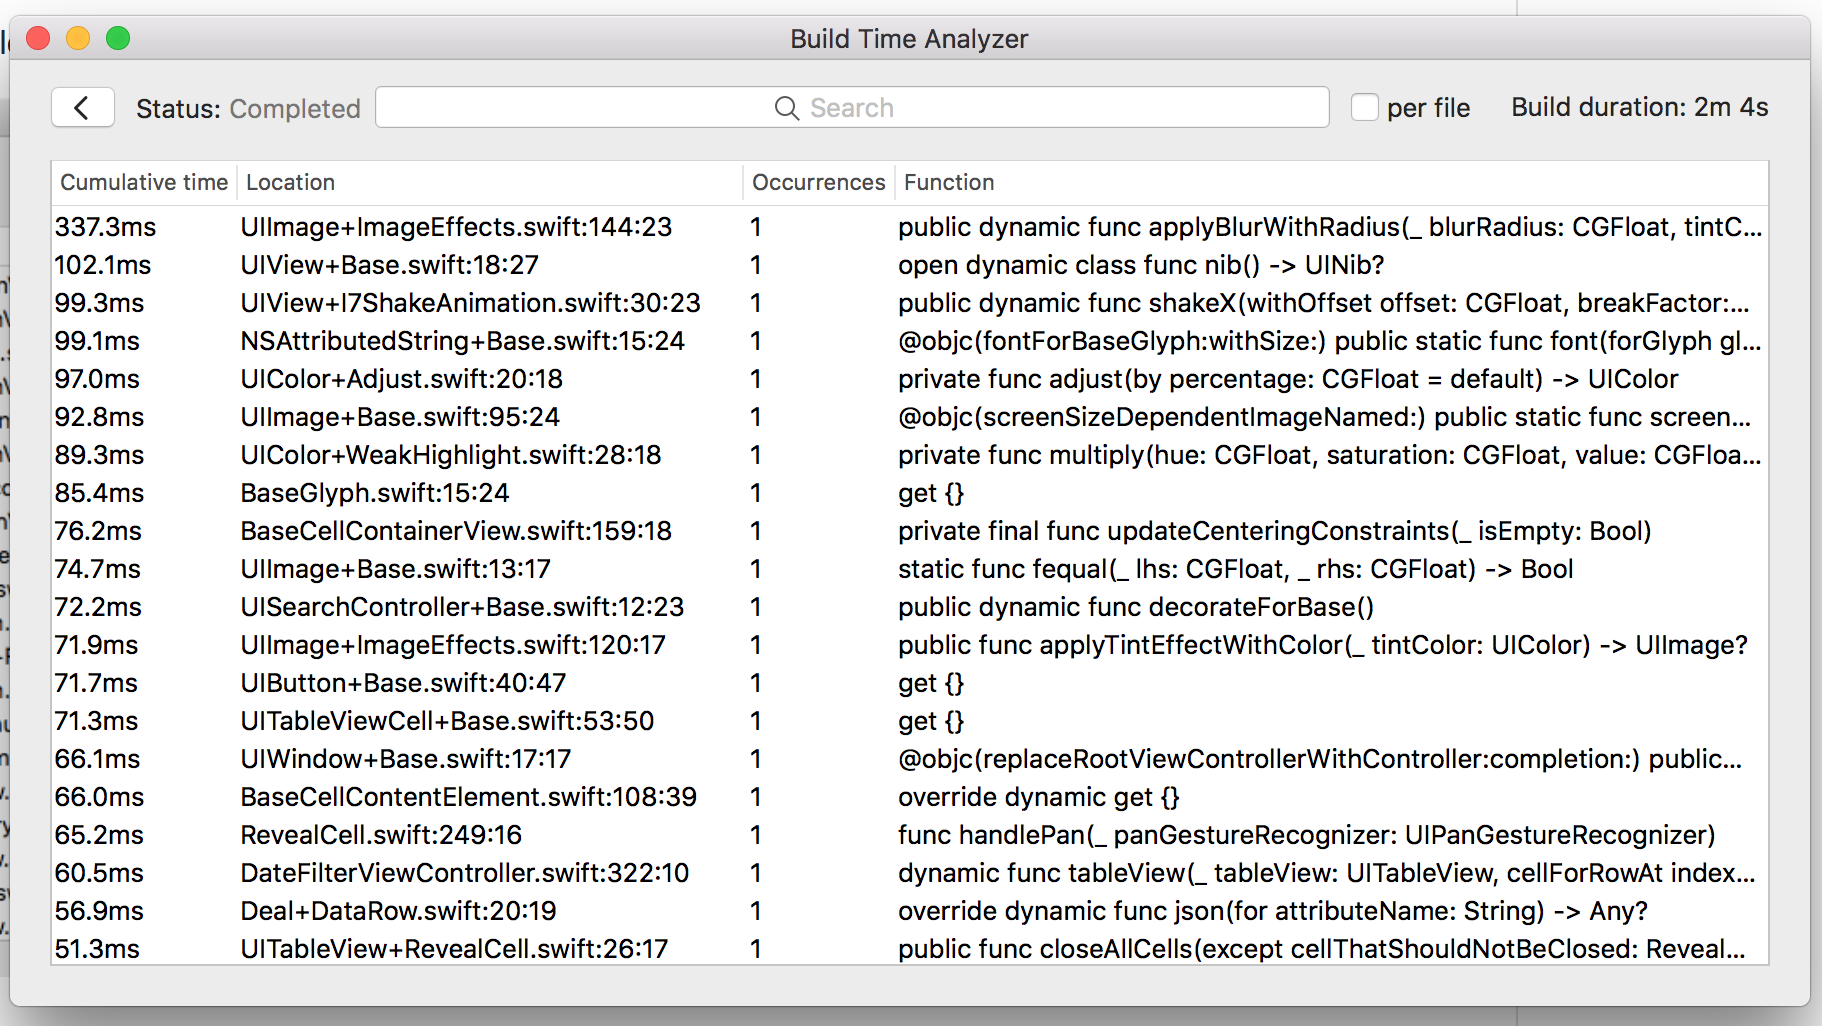Viewport: 1822px width, 1026px height.
Task: Click the back chevron button
Action: coord(83,108)
